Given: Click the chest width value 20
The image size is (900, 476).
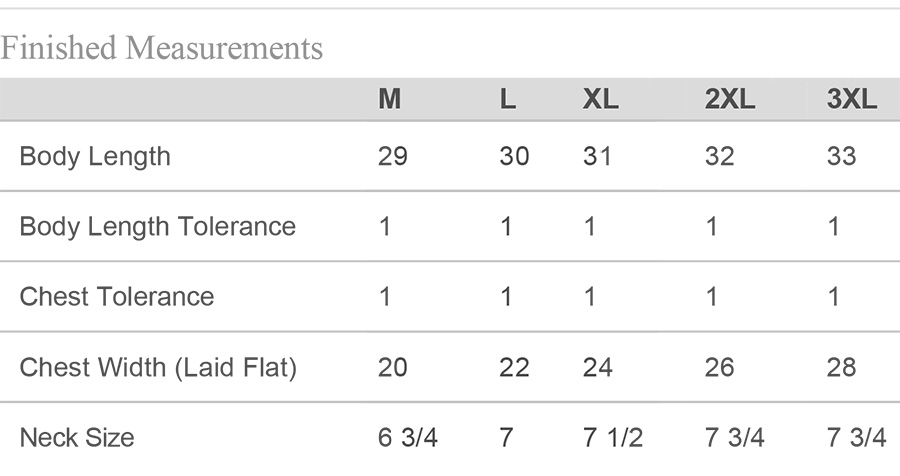Looking at the screenshot, I should 393,367.
